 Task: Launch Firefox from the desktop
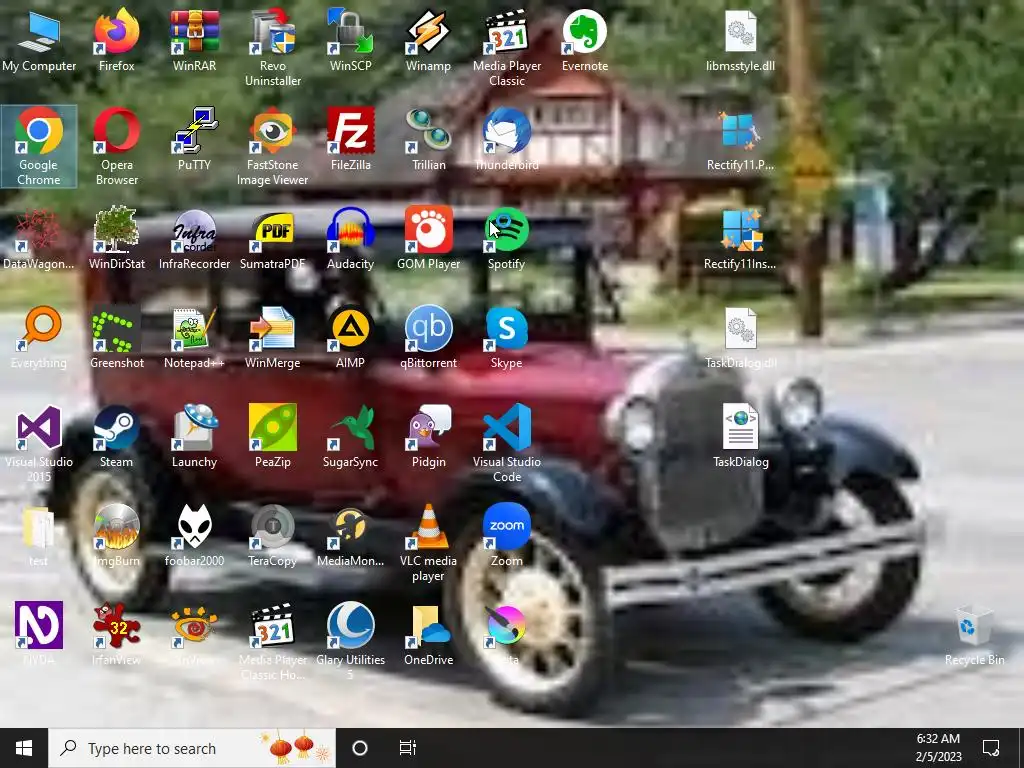point(116,33)
